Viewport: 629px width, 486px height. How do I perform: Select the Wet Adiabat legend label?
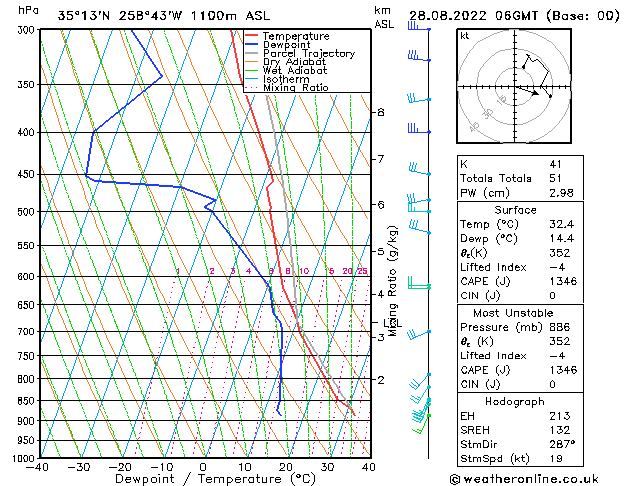tap(295, 71)
